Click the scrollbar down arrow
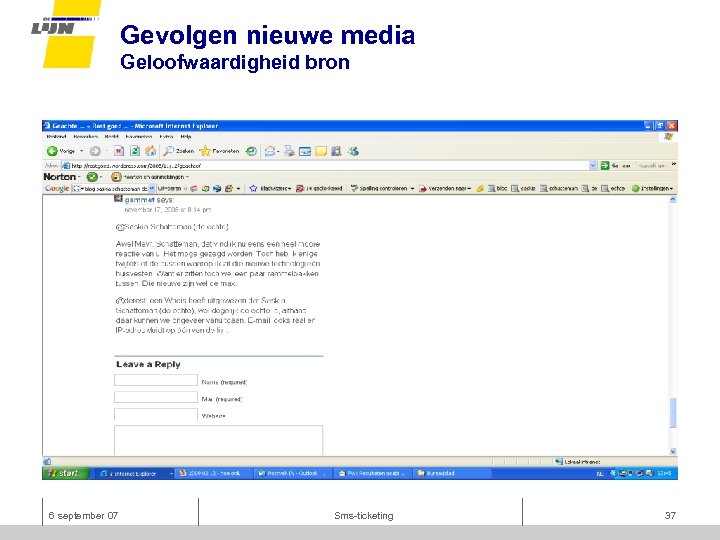Screen dimensions: 720x540 673,451
